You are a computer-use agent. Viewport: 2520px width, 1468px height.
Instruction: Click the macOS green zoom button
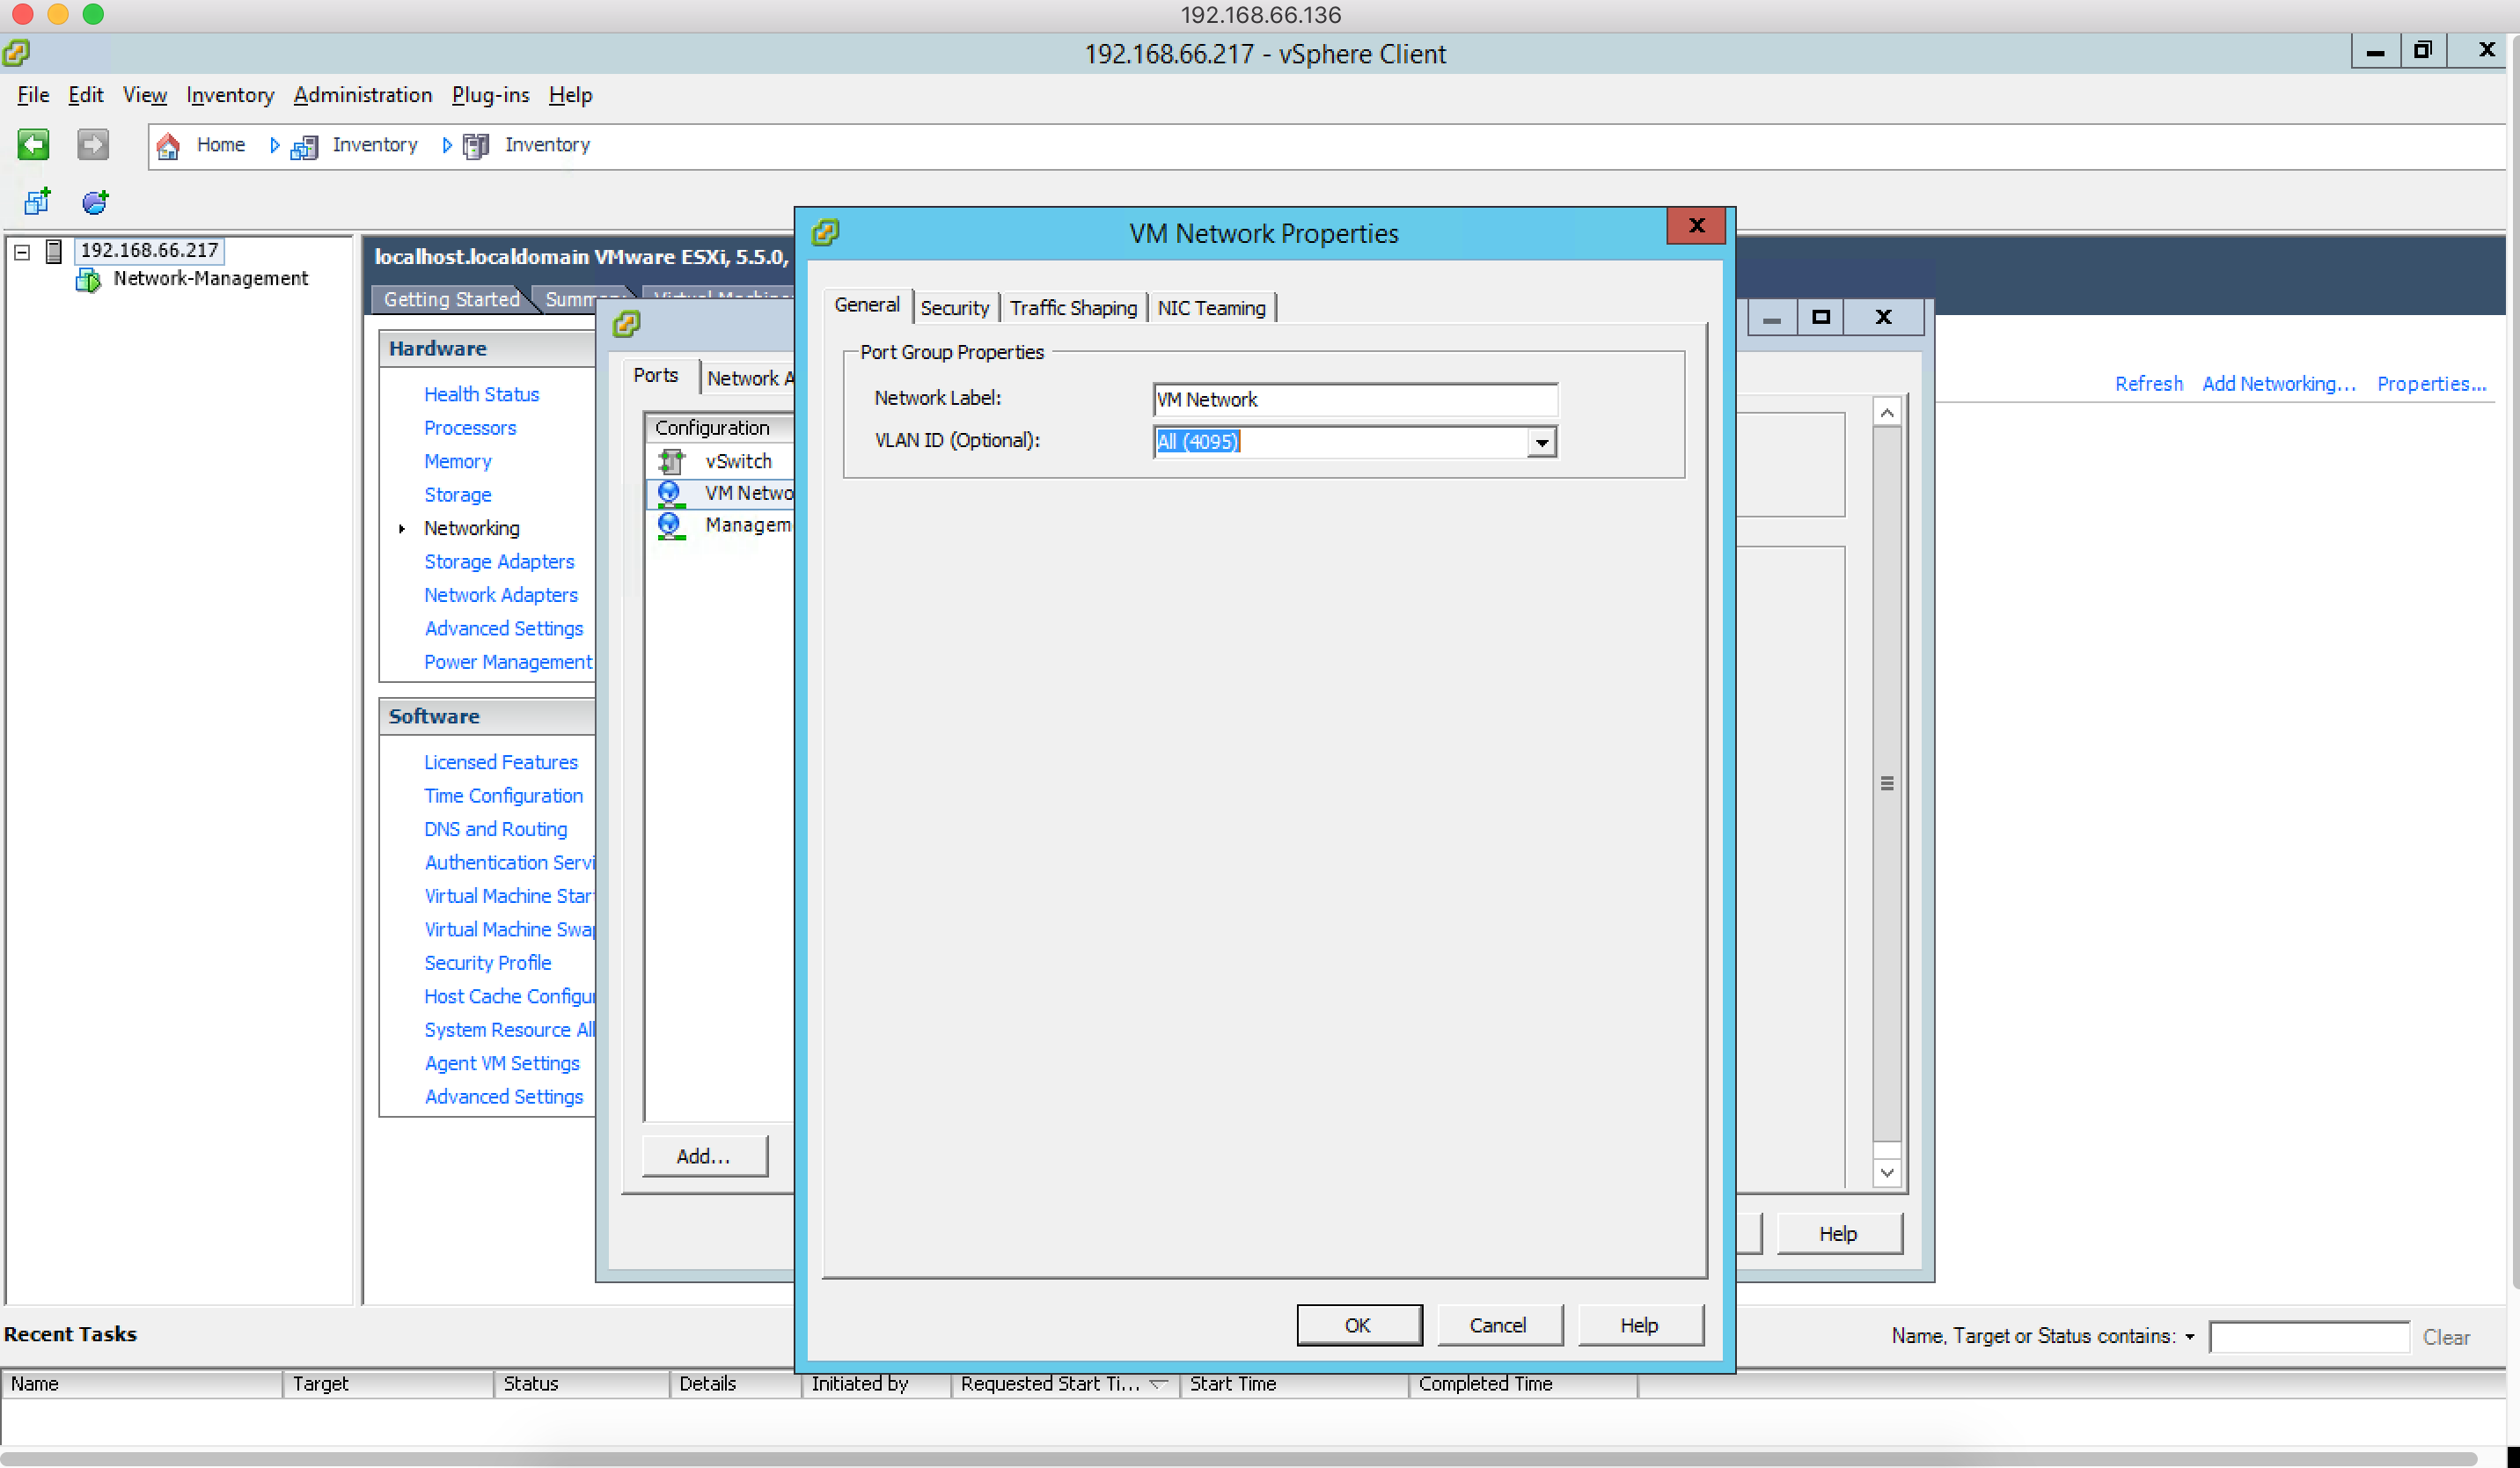[93, 14]
